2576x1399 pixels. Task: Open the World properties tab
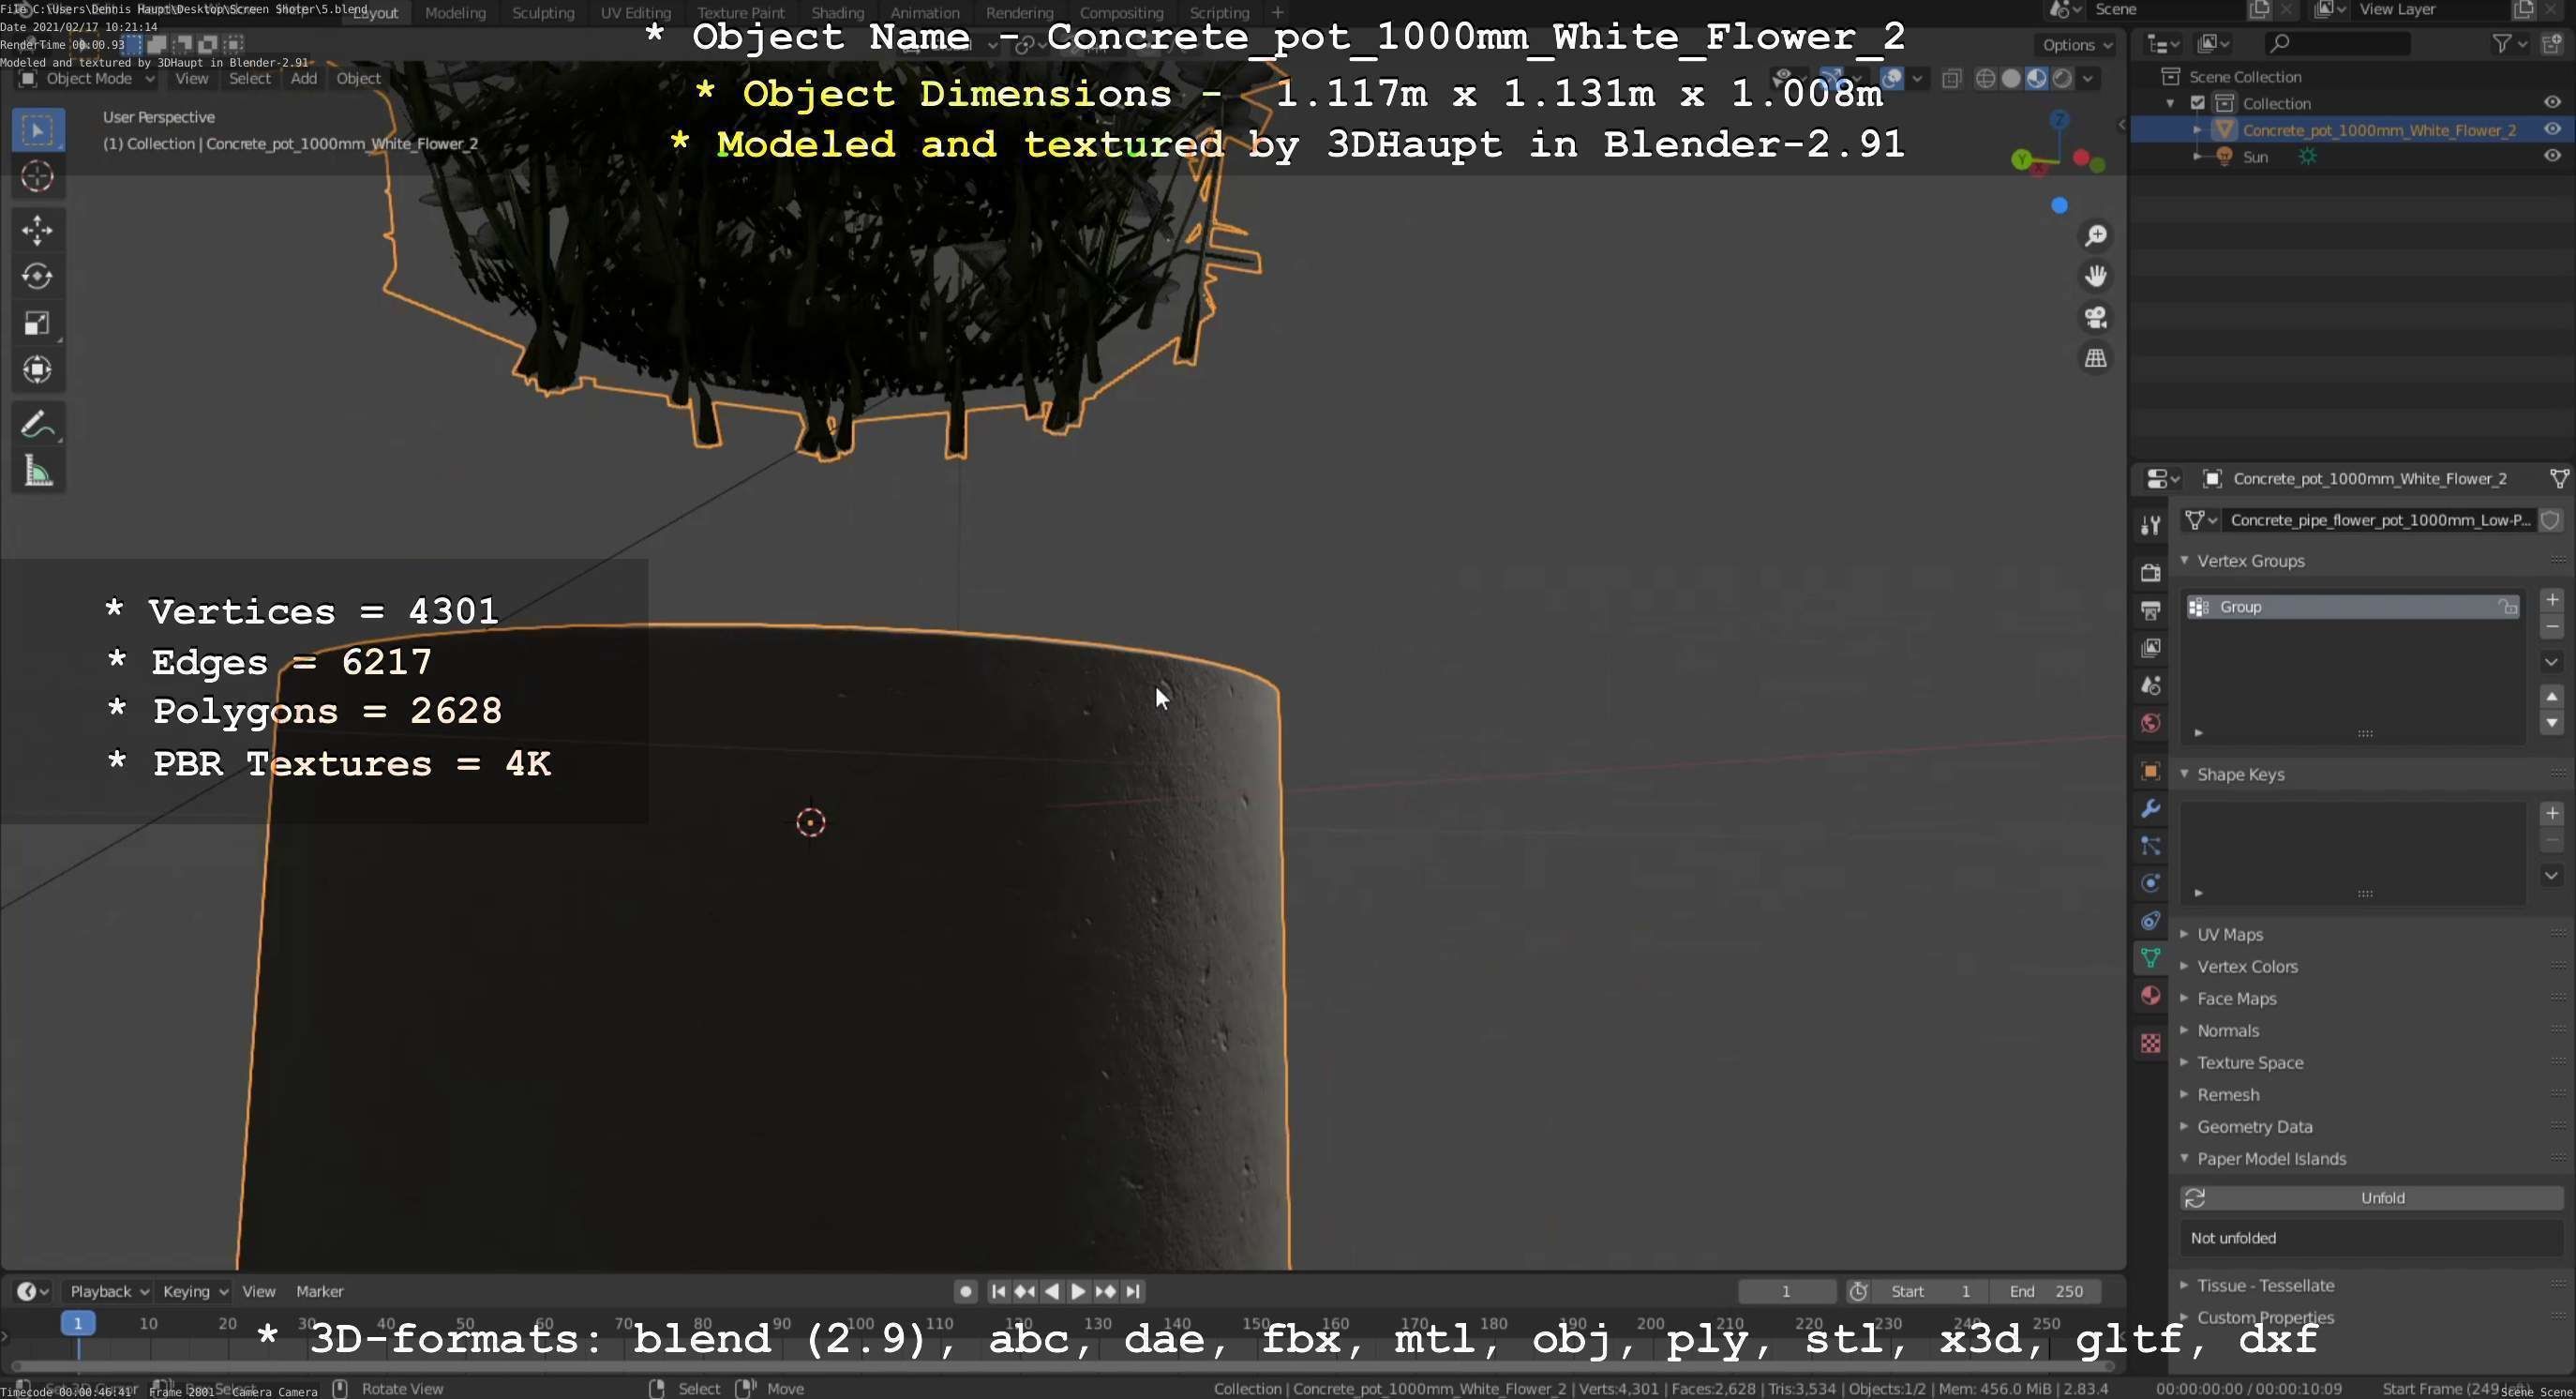[2151, 723]
